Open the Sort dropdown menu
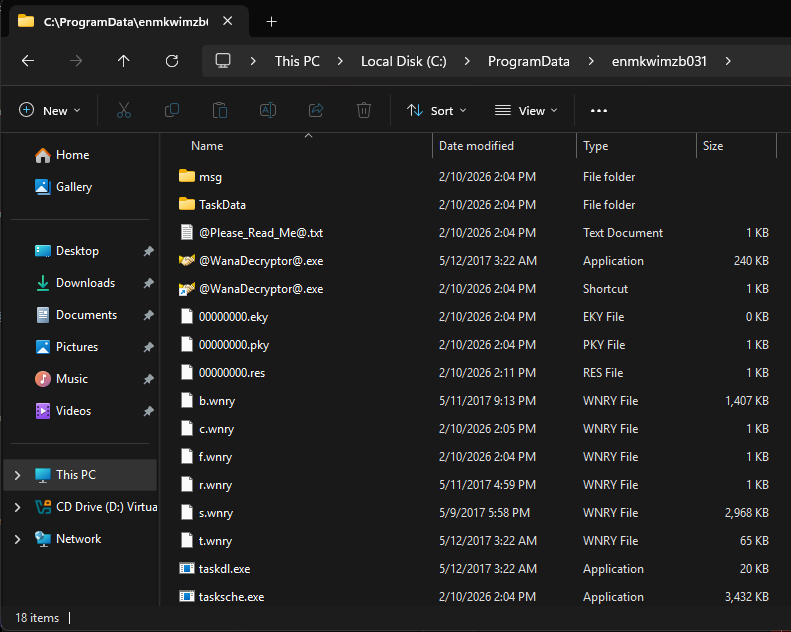The height and width of the screenshot is (632, 791). point(436,110)
